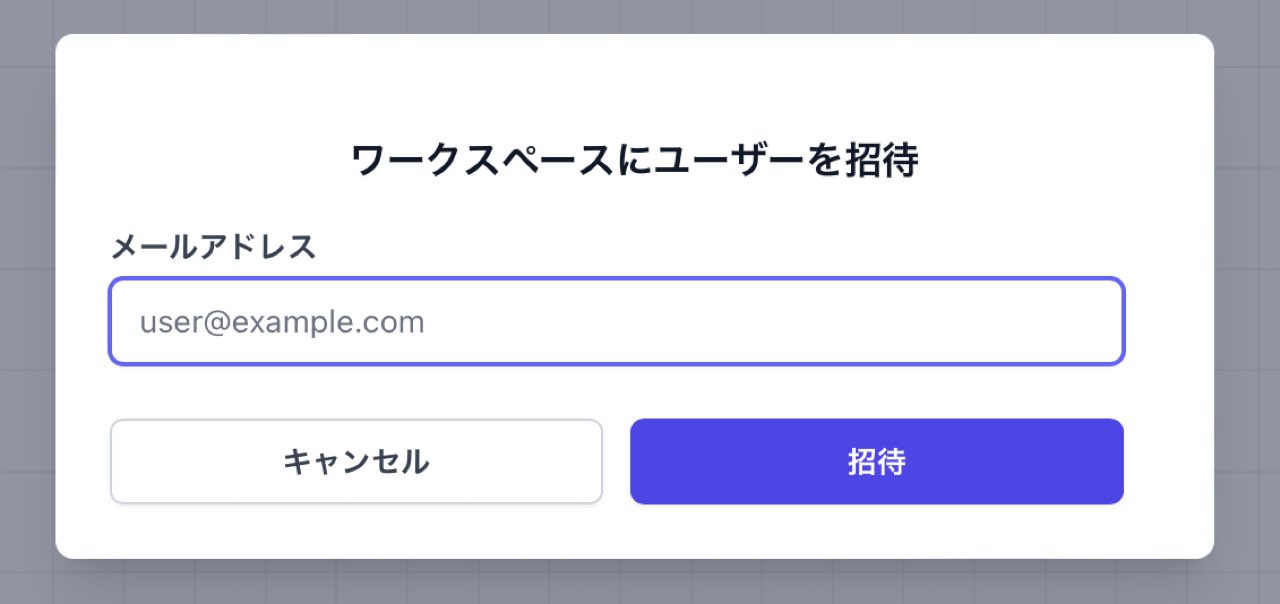The height and width of the screenshot is (604, 1280).
Task: Dismiss the dialog using キャンセル
Action: point(356,461)
